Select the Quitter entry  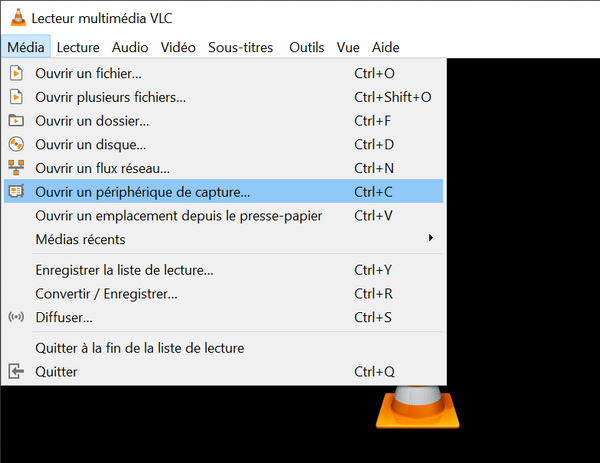[223, 372]
